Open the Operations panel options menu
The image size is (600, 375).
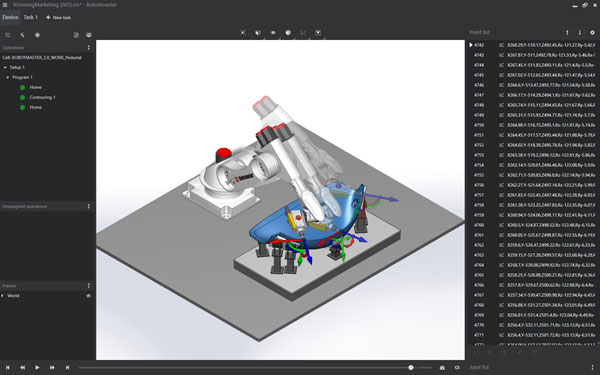[89, 47]
